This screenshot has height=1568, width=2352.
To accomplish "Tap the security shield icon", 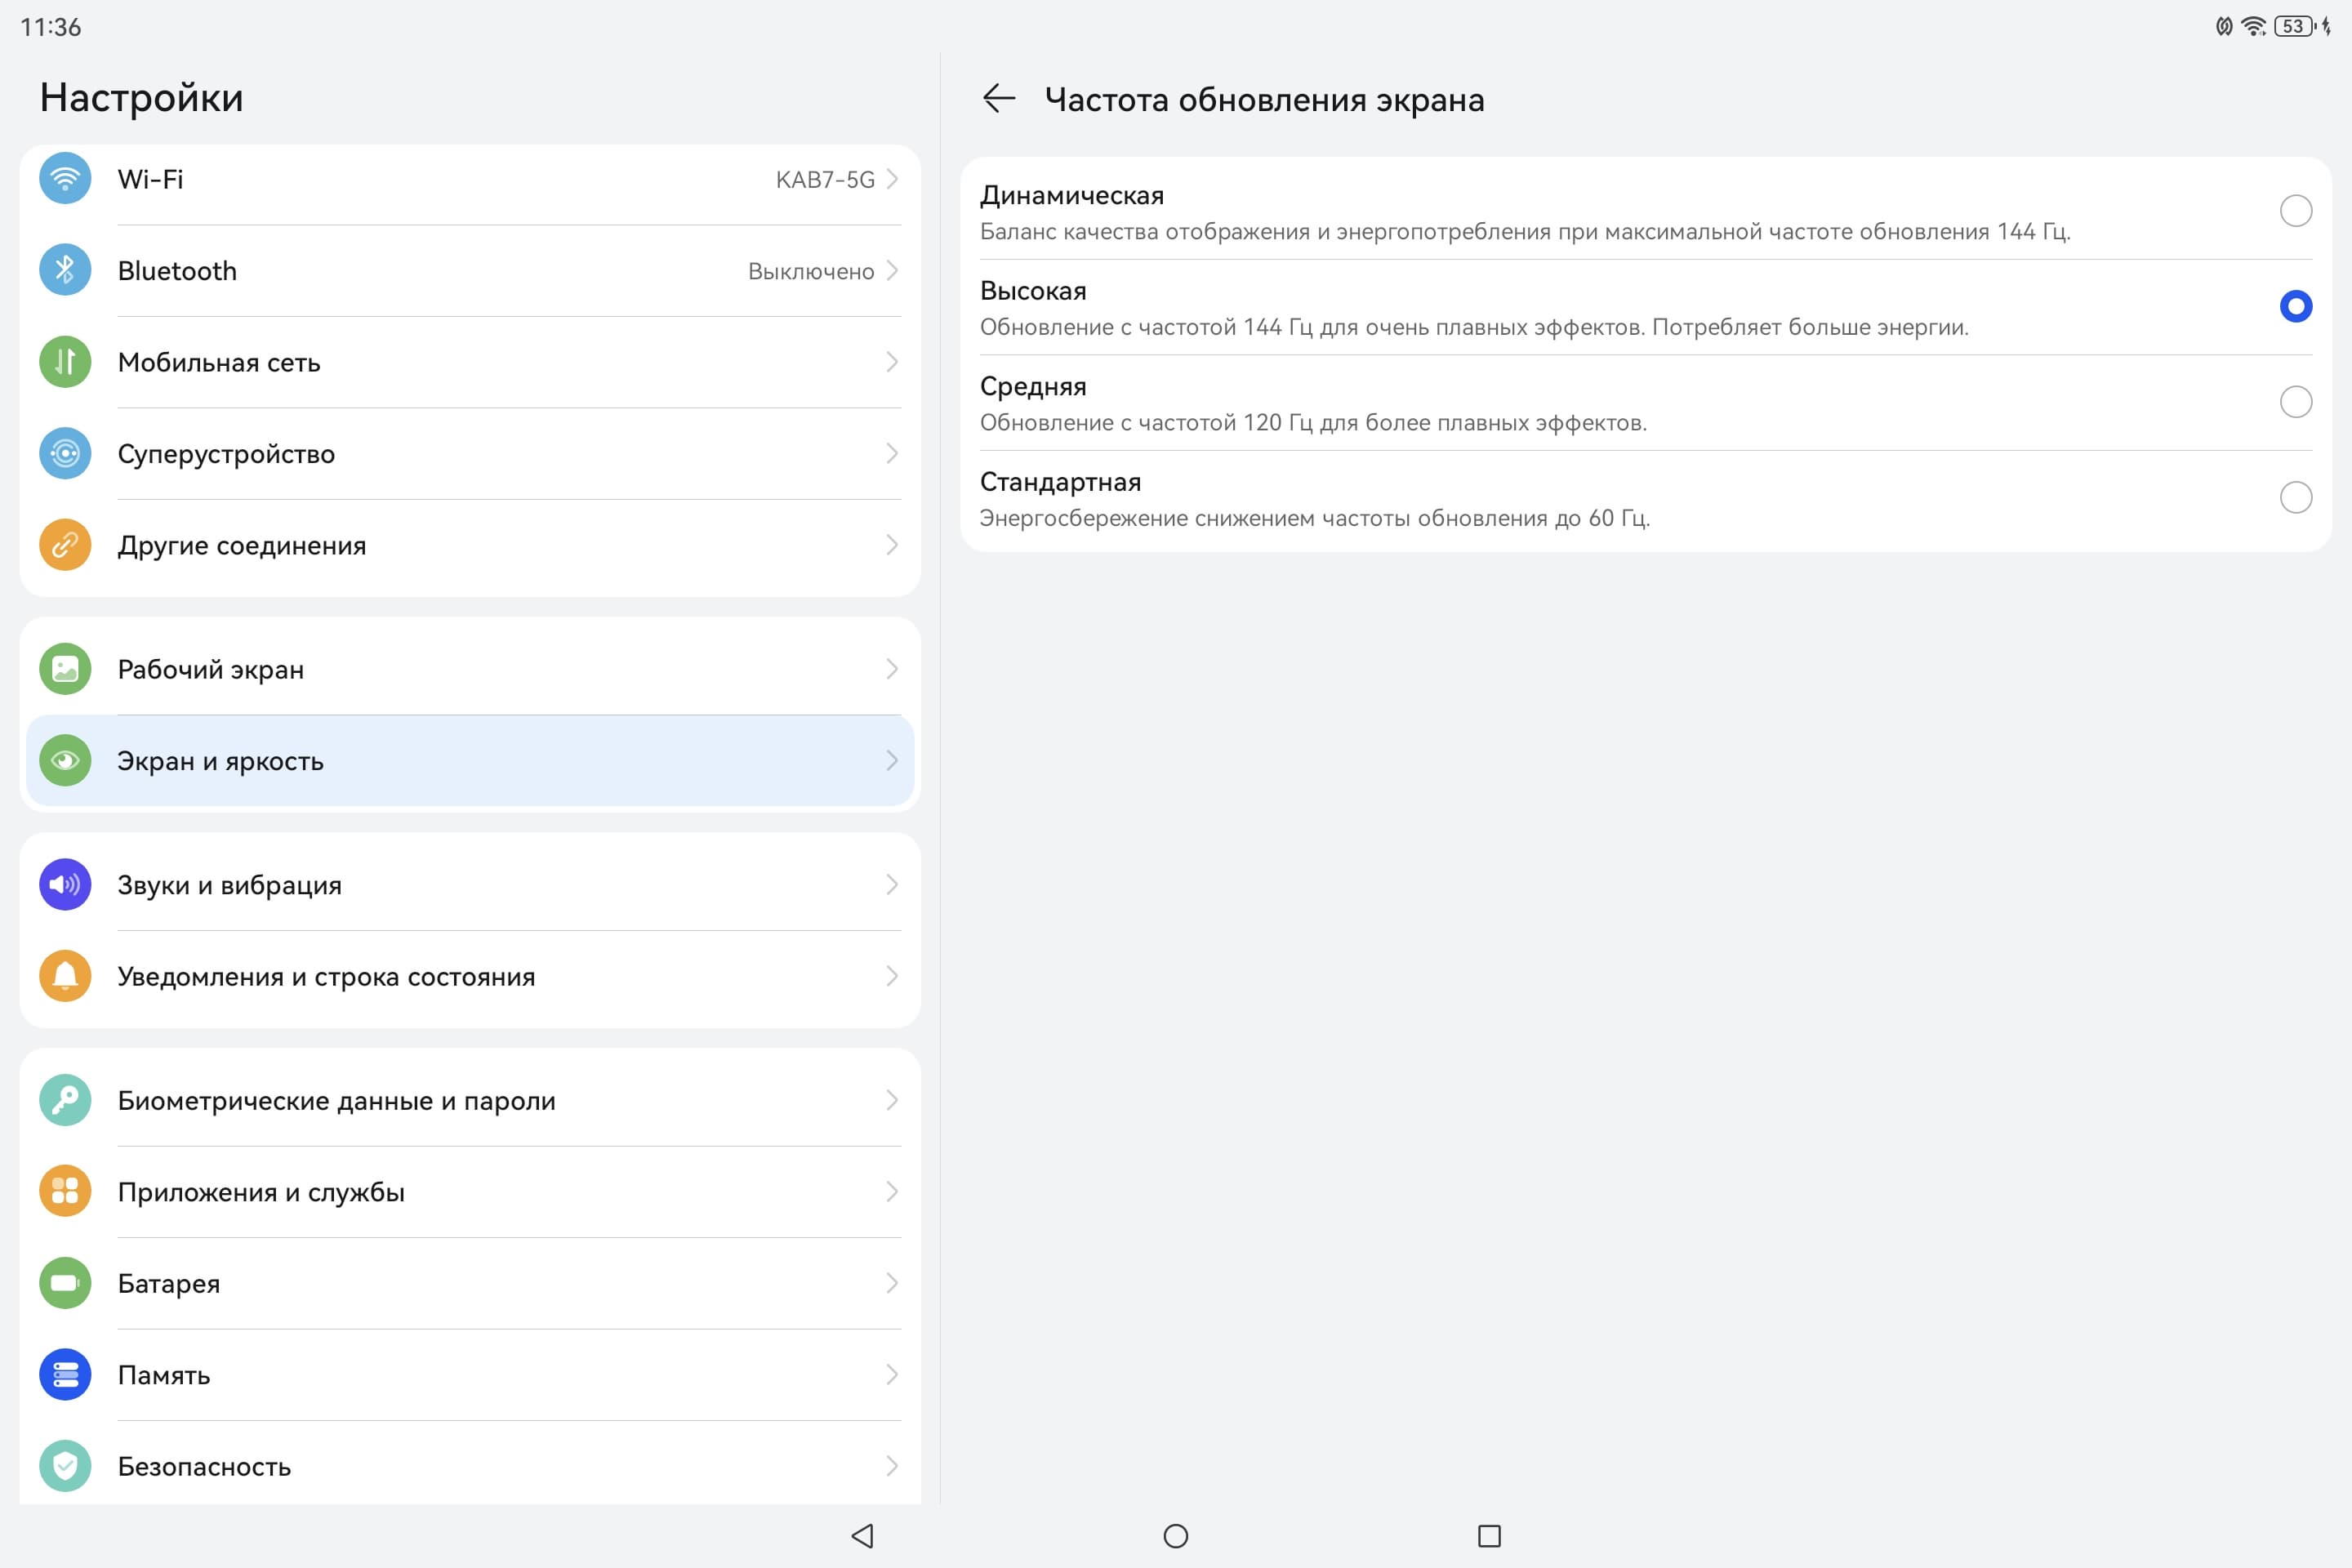I will [65, 1466].
